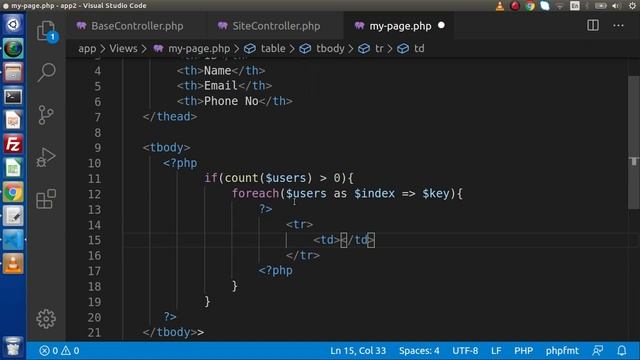Change end of line sequence LF
The height and width of the screenshot is (360, 640).
[496, 351]
